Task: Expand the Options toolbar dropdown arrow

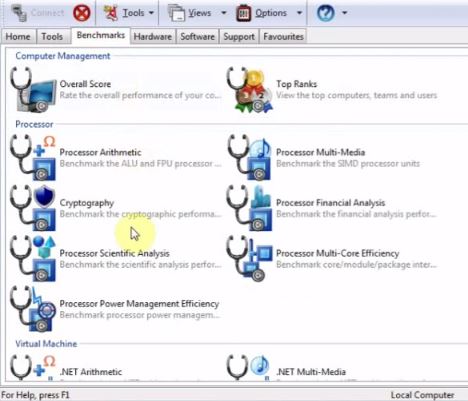Action: pyautogui.click(x=299, y=13)
